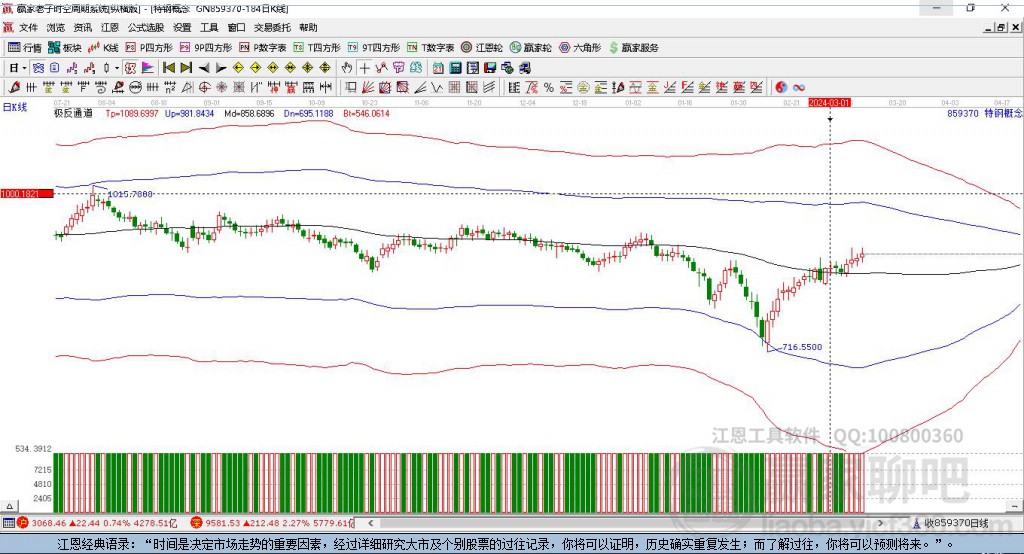Click the horizontal scrollbar left arrow

(x=370, y=523)
